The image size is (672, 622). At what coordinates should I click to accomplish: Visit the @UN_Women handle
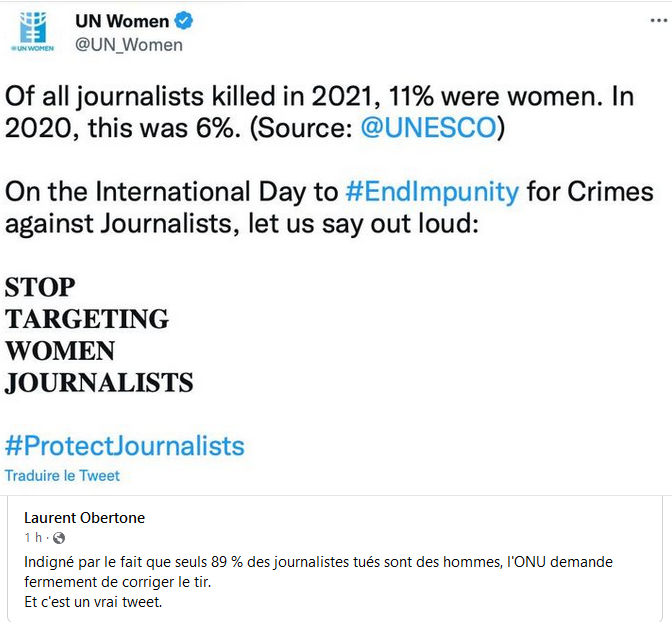(129, 45)
